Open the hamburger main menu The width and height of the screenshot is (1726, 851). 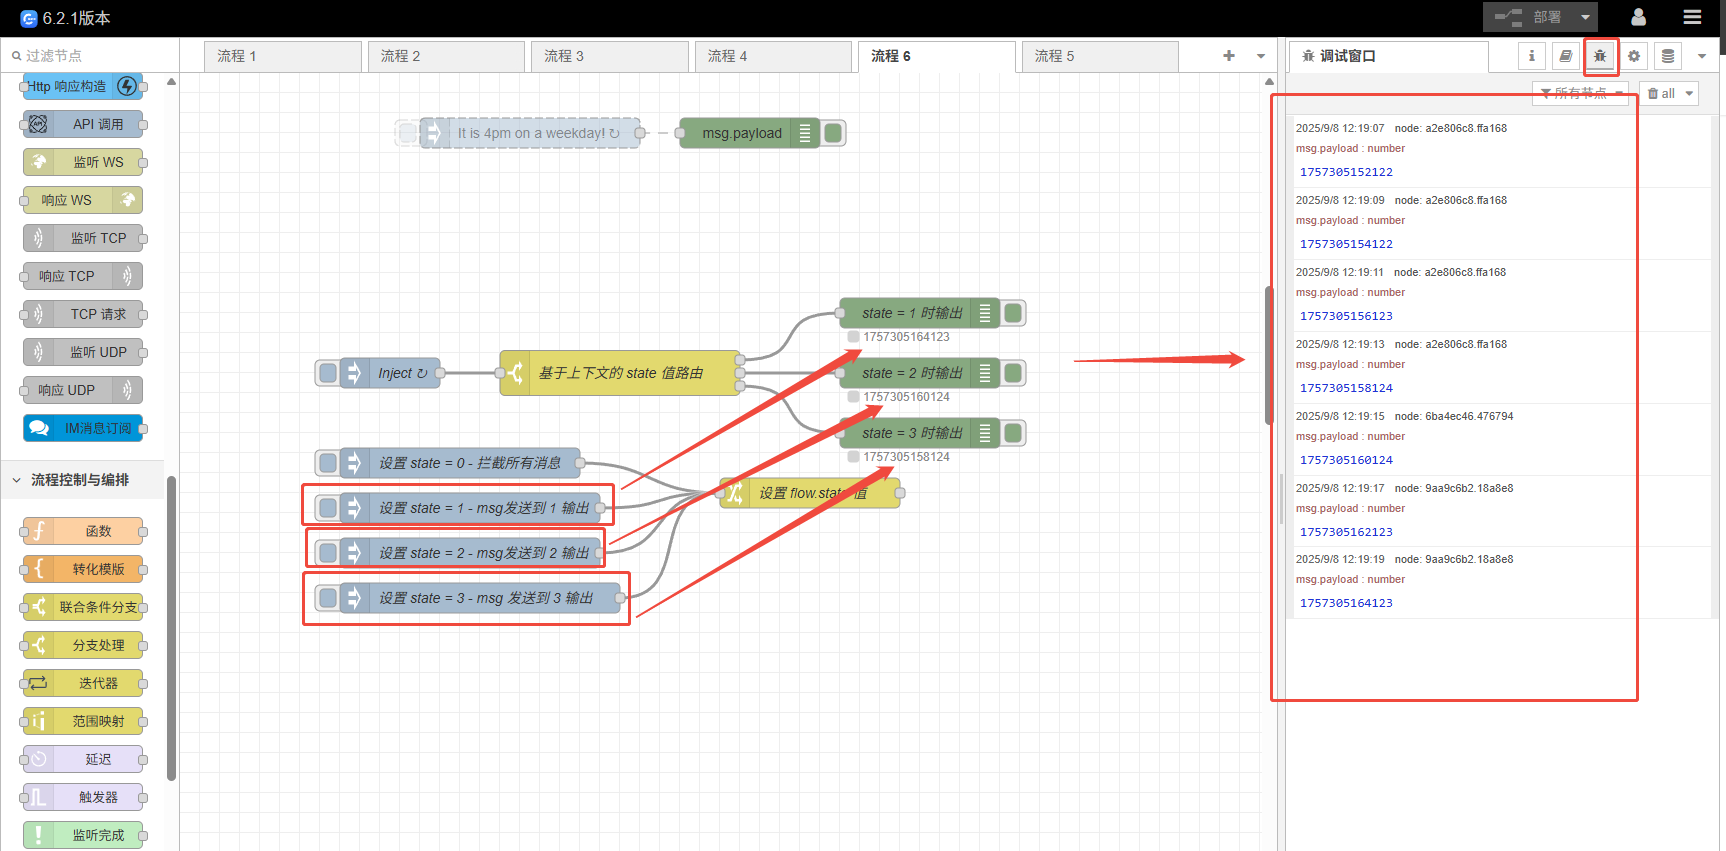pyautogui.click(x=1692, y=17)
